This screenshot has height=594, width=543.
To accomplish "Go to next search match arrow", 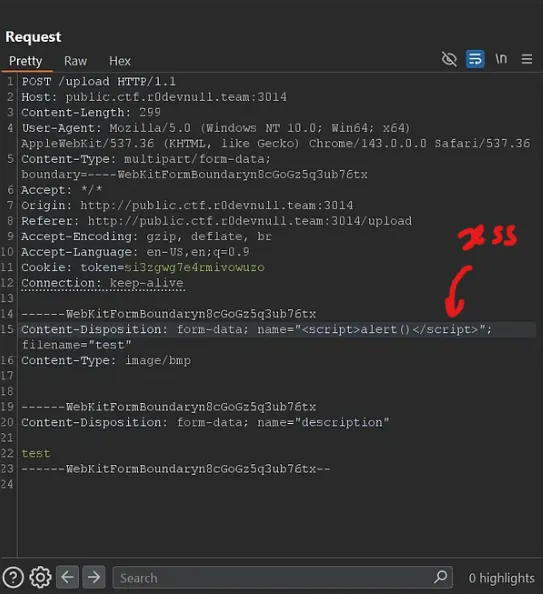I will (94, 577).
